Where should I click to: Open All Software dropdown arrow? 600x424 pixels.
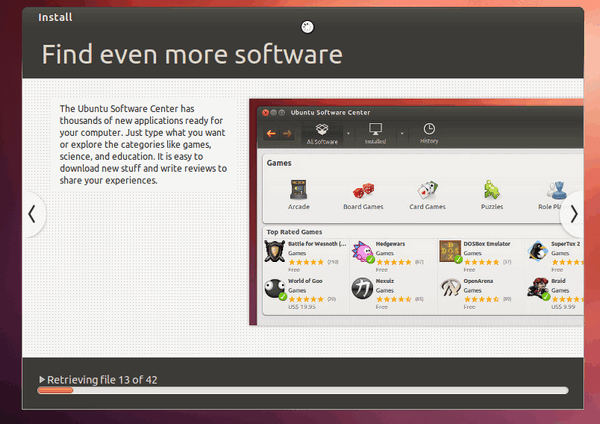[x=348, y=133]
